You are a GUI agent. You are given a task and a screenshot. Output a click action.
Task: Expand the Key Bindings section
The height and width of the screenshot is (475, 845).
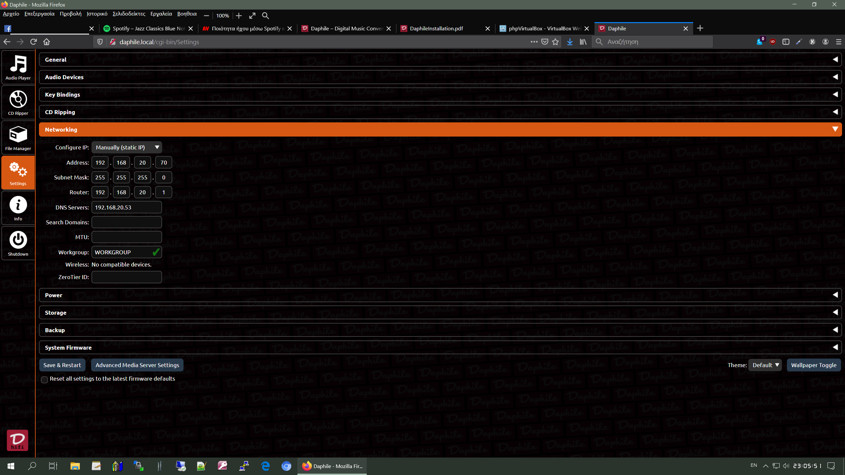[x=440, y=94]
